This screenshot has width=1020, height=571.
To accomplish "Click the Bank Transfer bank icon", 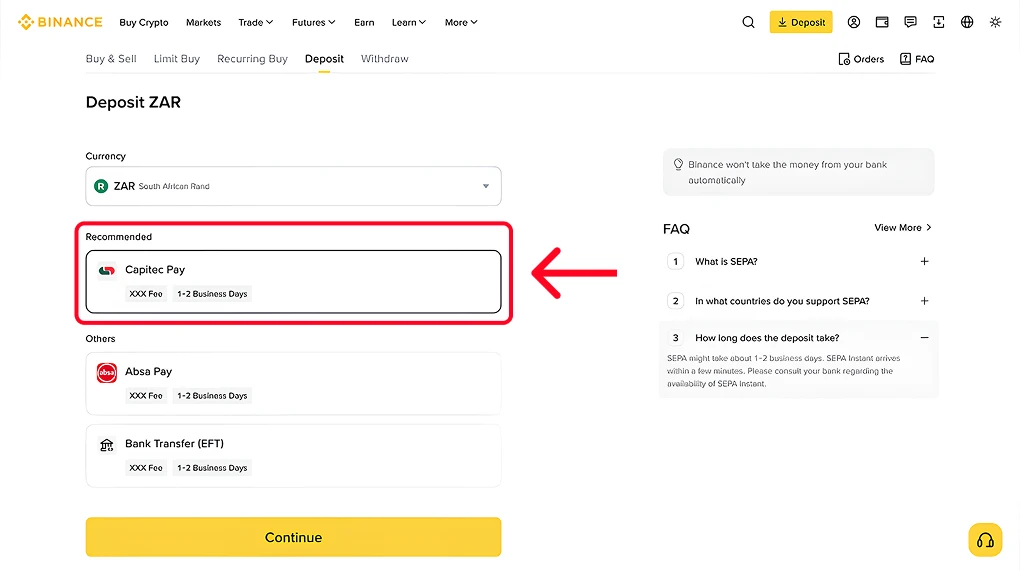I will point(107,445).
